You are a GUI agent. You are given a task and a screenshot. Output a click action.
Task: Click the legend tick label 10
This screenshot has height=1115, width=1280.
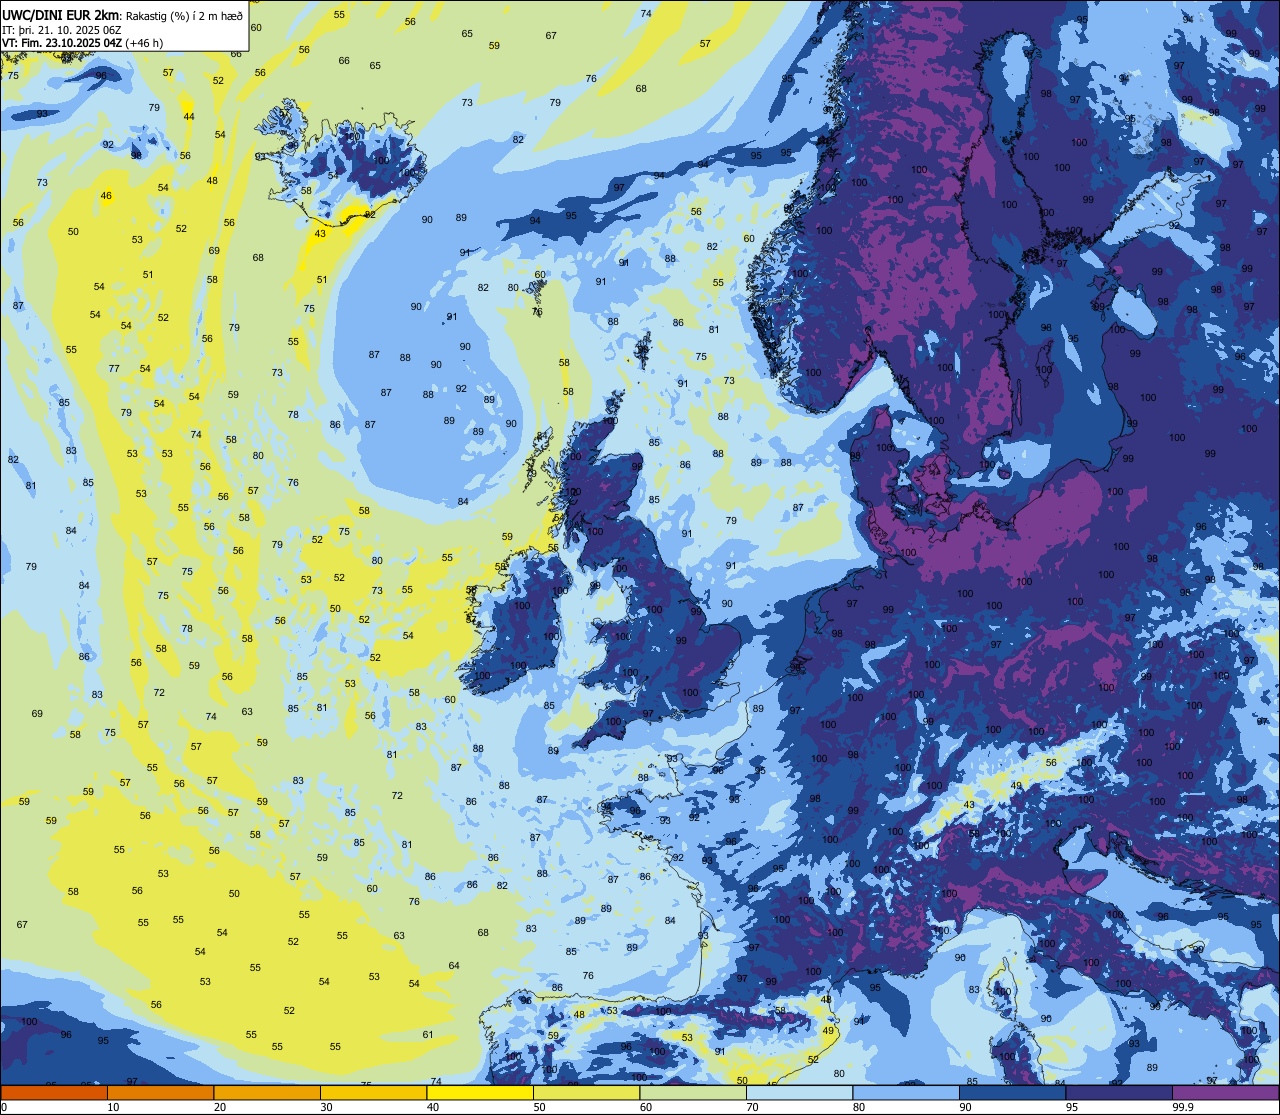tap(113, 1107)
